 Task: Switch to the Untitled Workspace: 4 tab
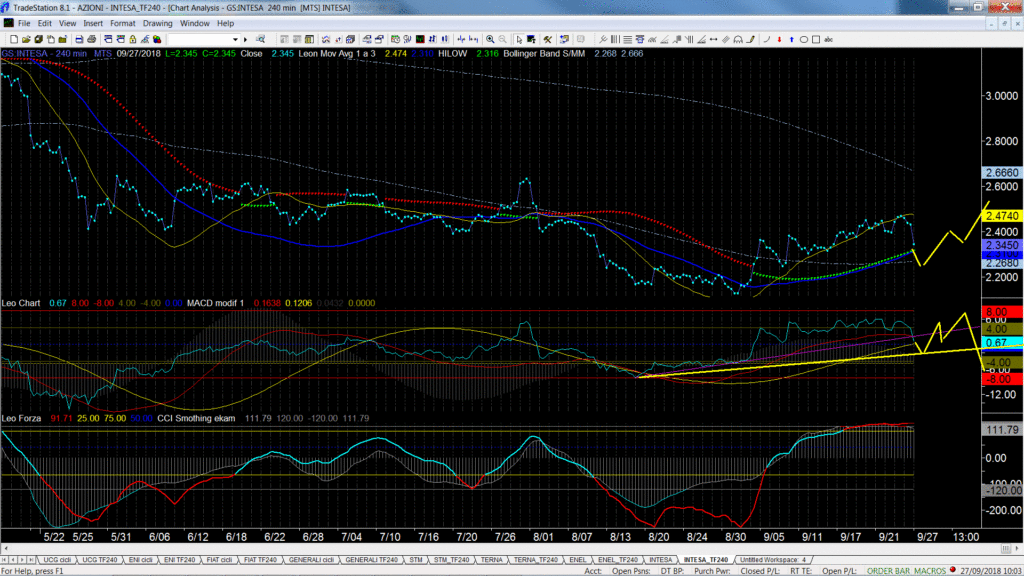(x=773, y=560)
